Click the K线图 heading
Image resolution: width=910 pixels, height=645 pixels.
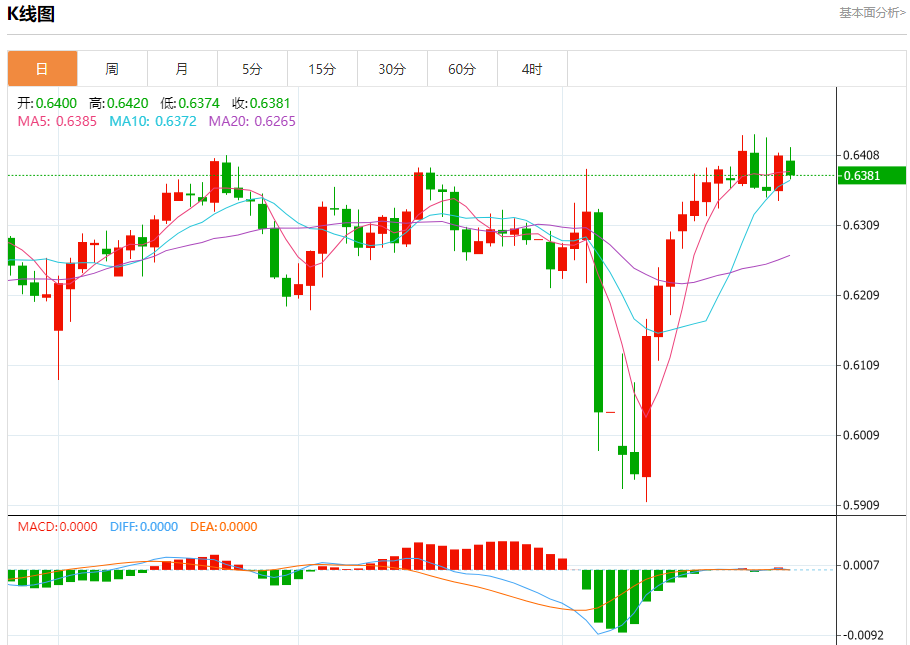pos(31,13)
